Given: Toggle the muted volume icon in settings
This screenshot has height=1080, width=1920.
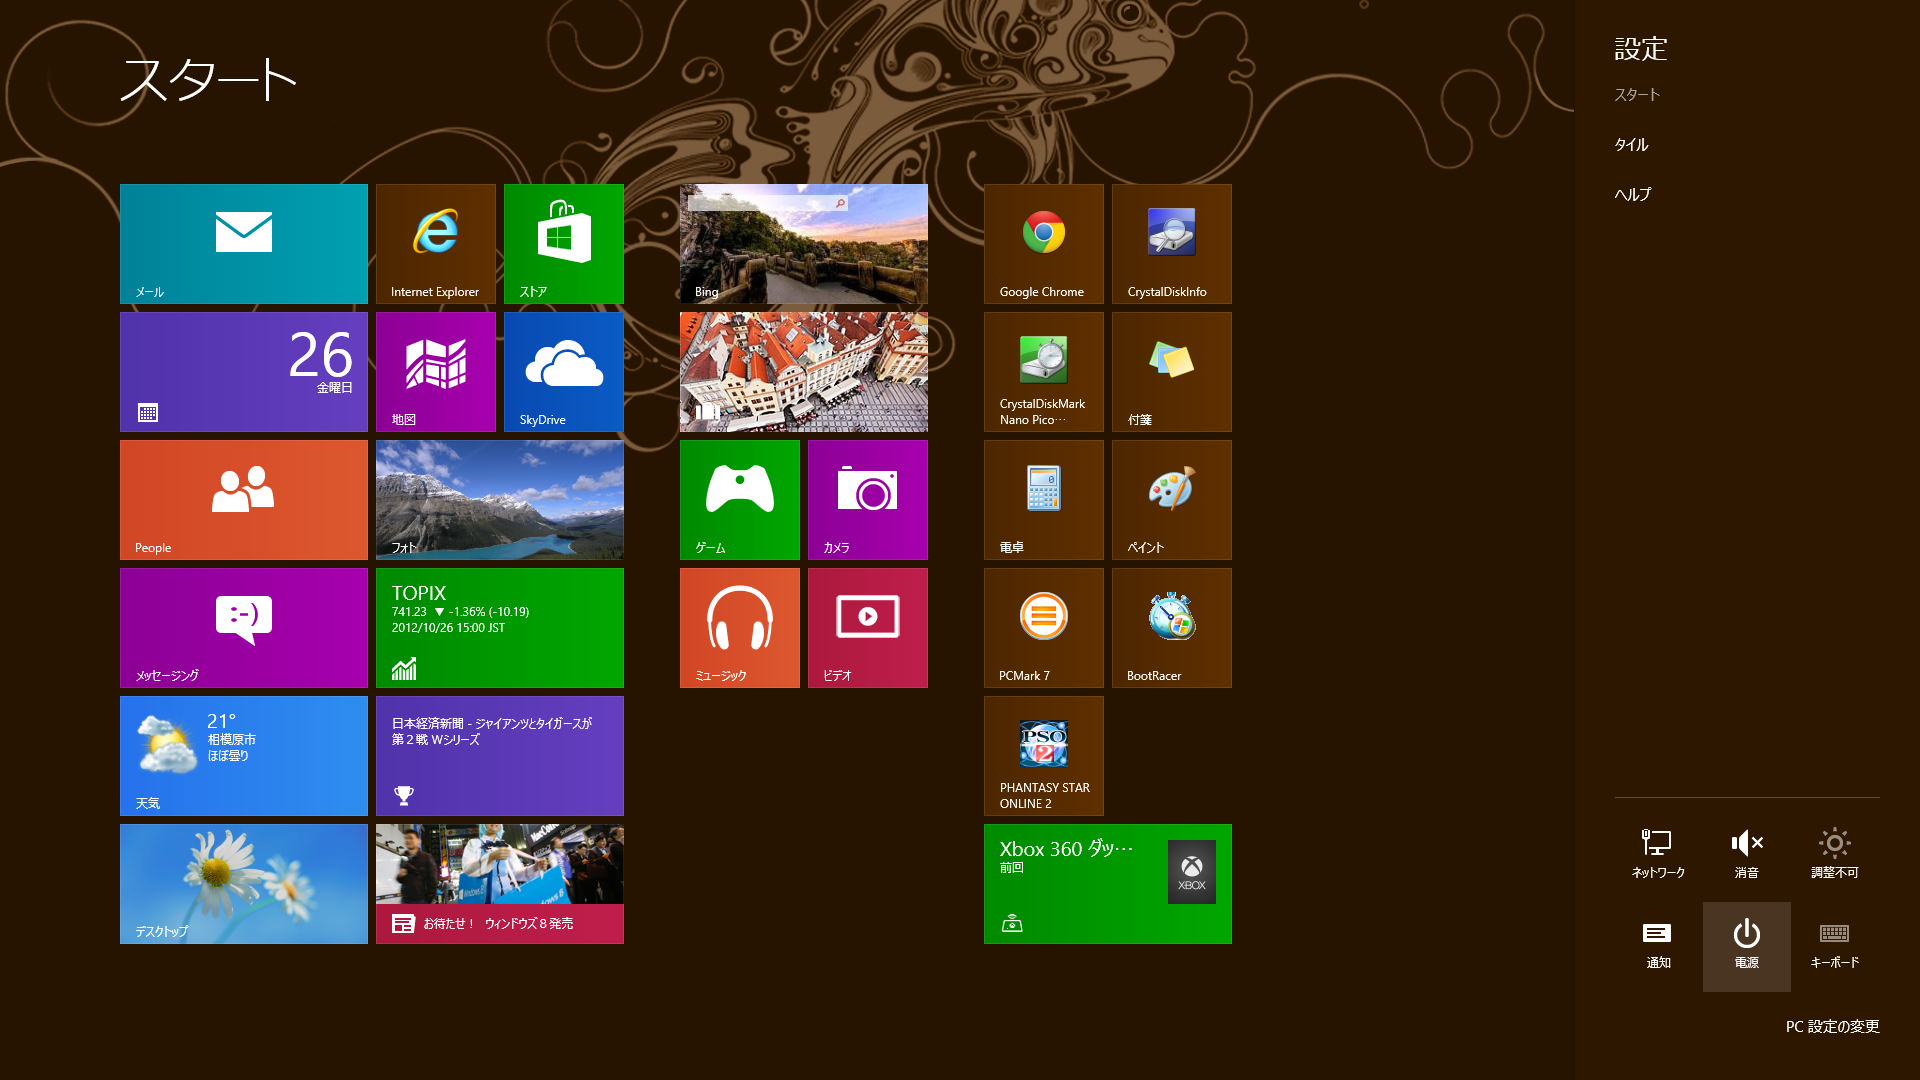Looking at the screenshot, I should tap(1746, 853).
